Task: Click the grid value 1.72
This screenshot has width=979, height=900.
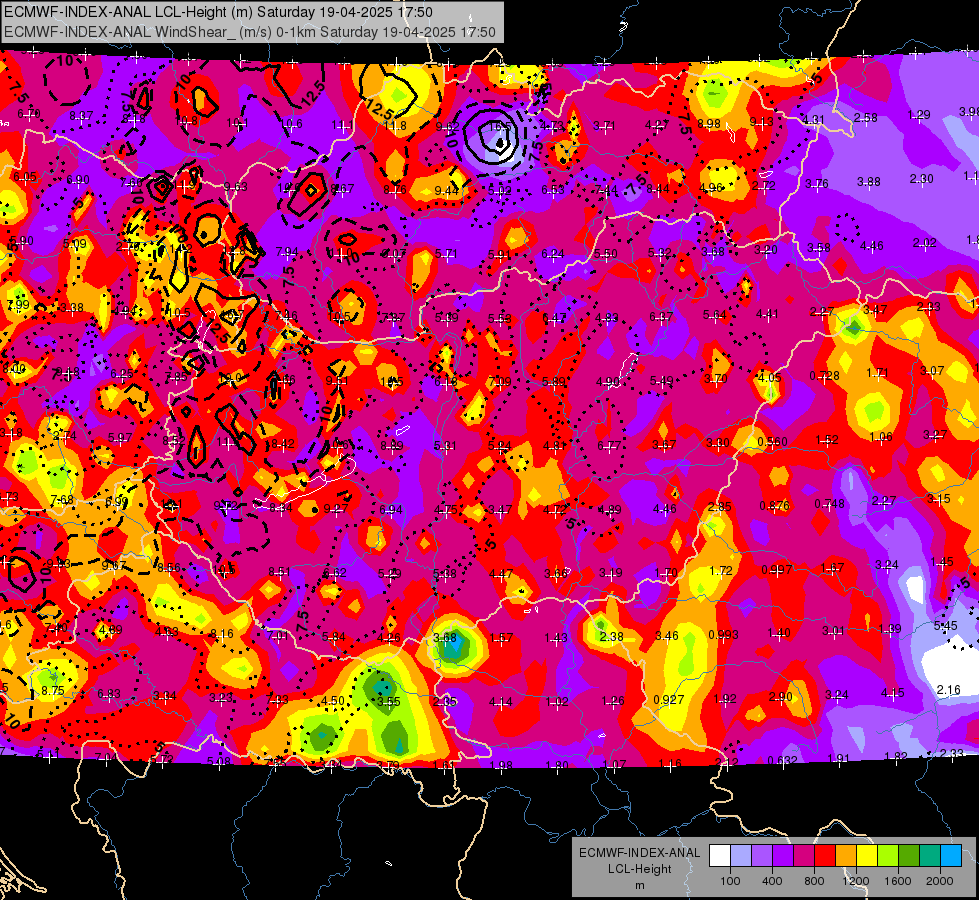Action: (x=721, y=570)
